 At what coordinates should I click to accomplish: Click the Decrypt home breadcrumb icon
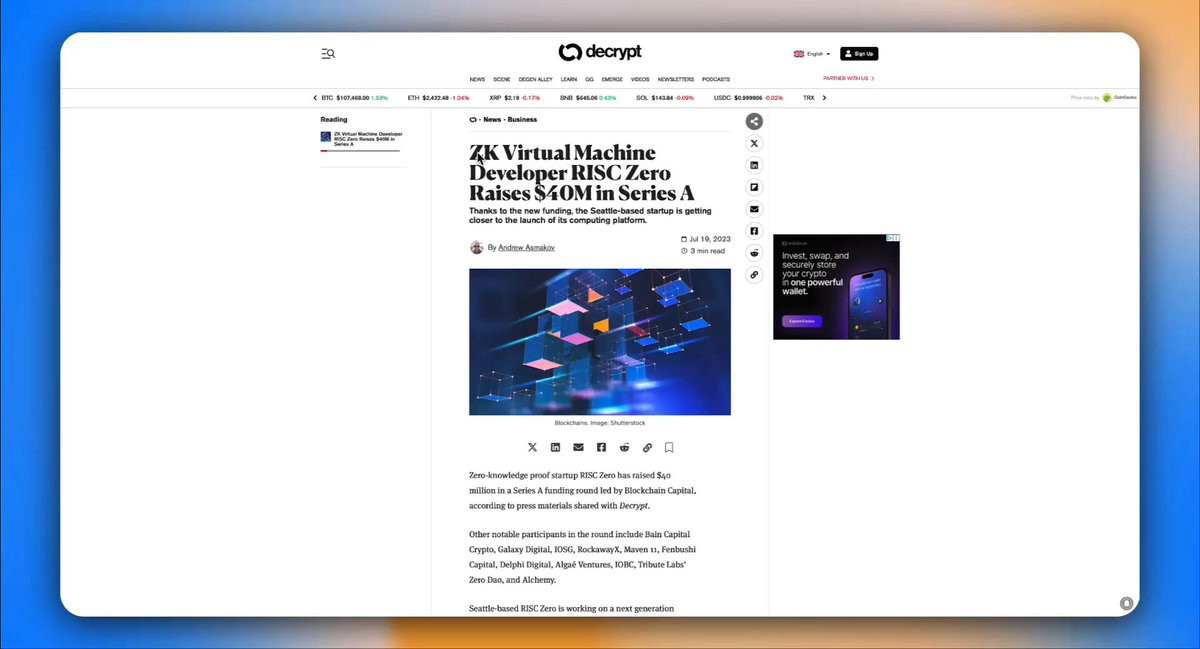tap(473, 120)
